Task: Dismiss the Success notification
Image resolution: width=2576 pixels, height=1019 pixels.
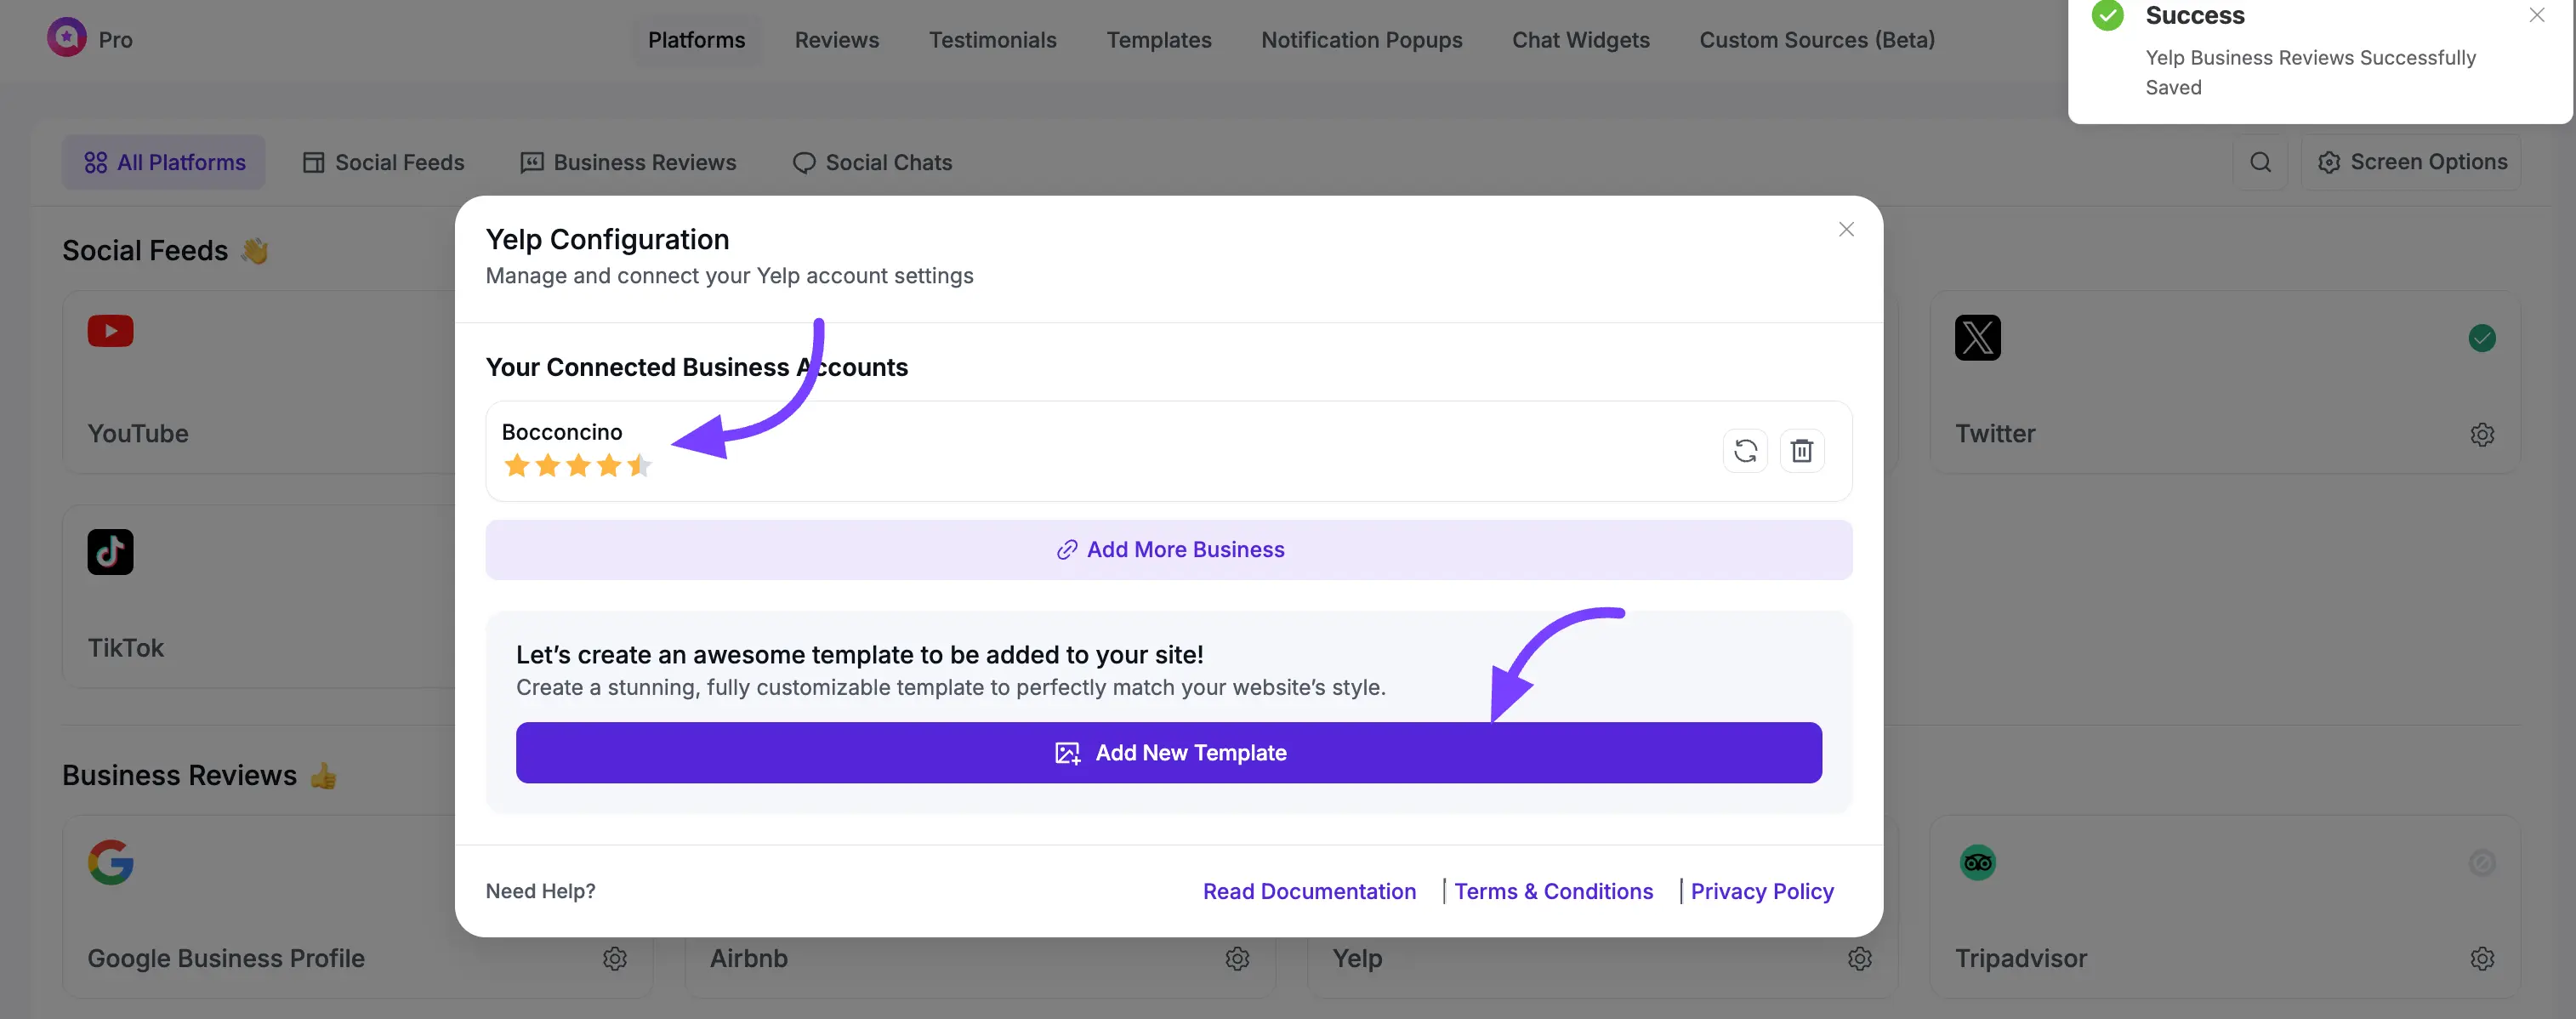Action: click(x=2537, y=15)
